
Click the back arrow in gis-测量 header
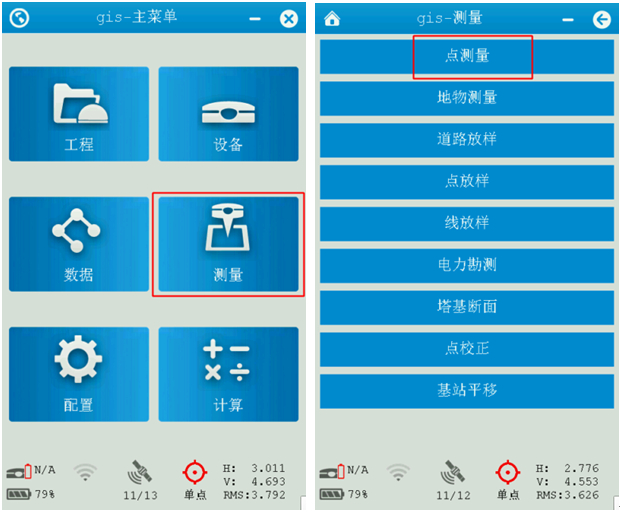tap(602, 19)
